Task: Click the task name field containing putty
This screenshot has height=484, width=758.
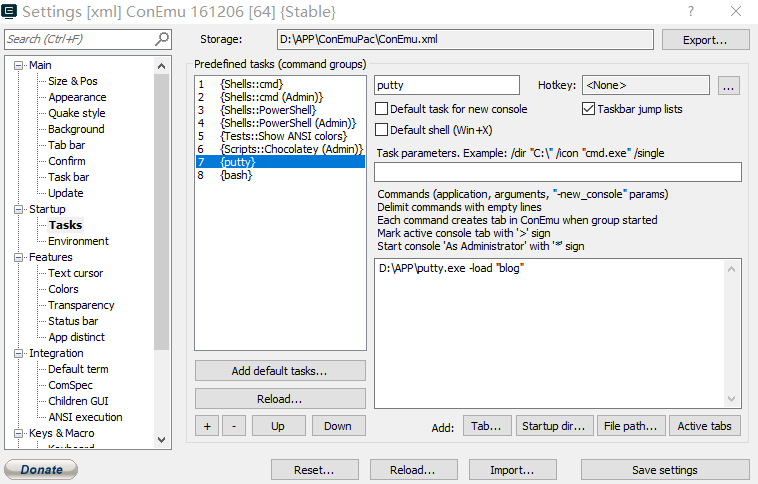Action: (447, 86)
